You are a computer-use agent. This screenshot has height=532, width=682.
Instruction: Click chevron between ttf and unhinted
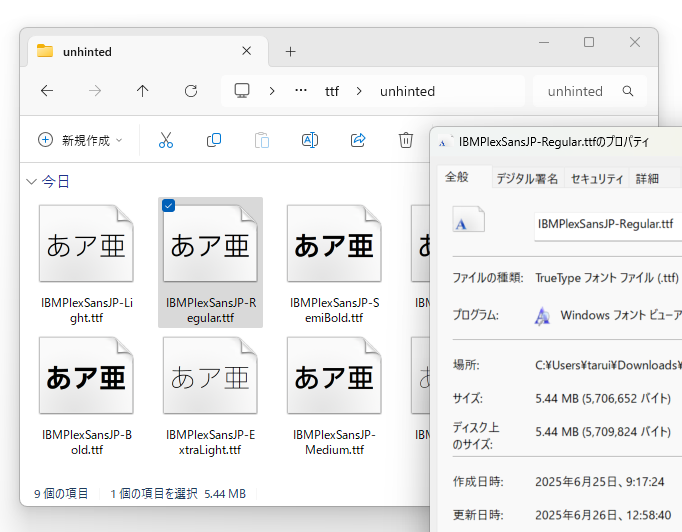[359, 91]
